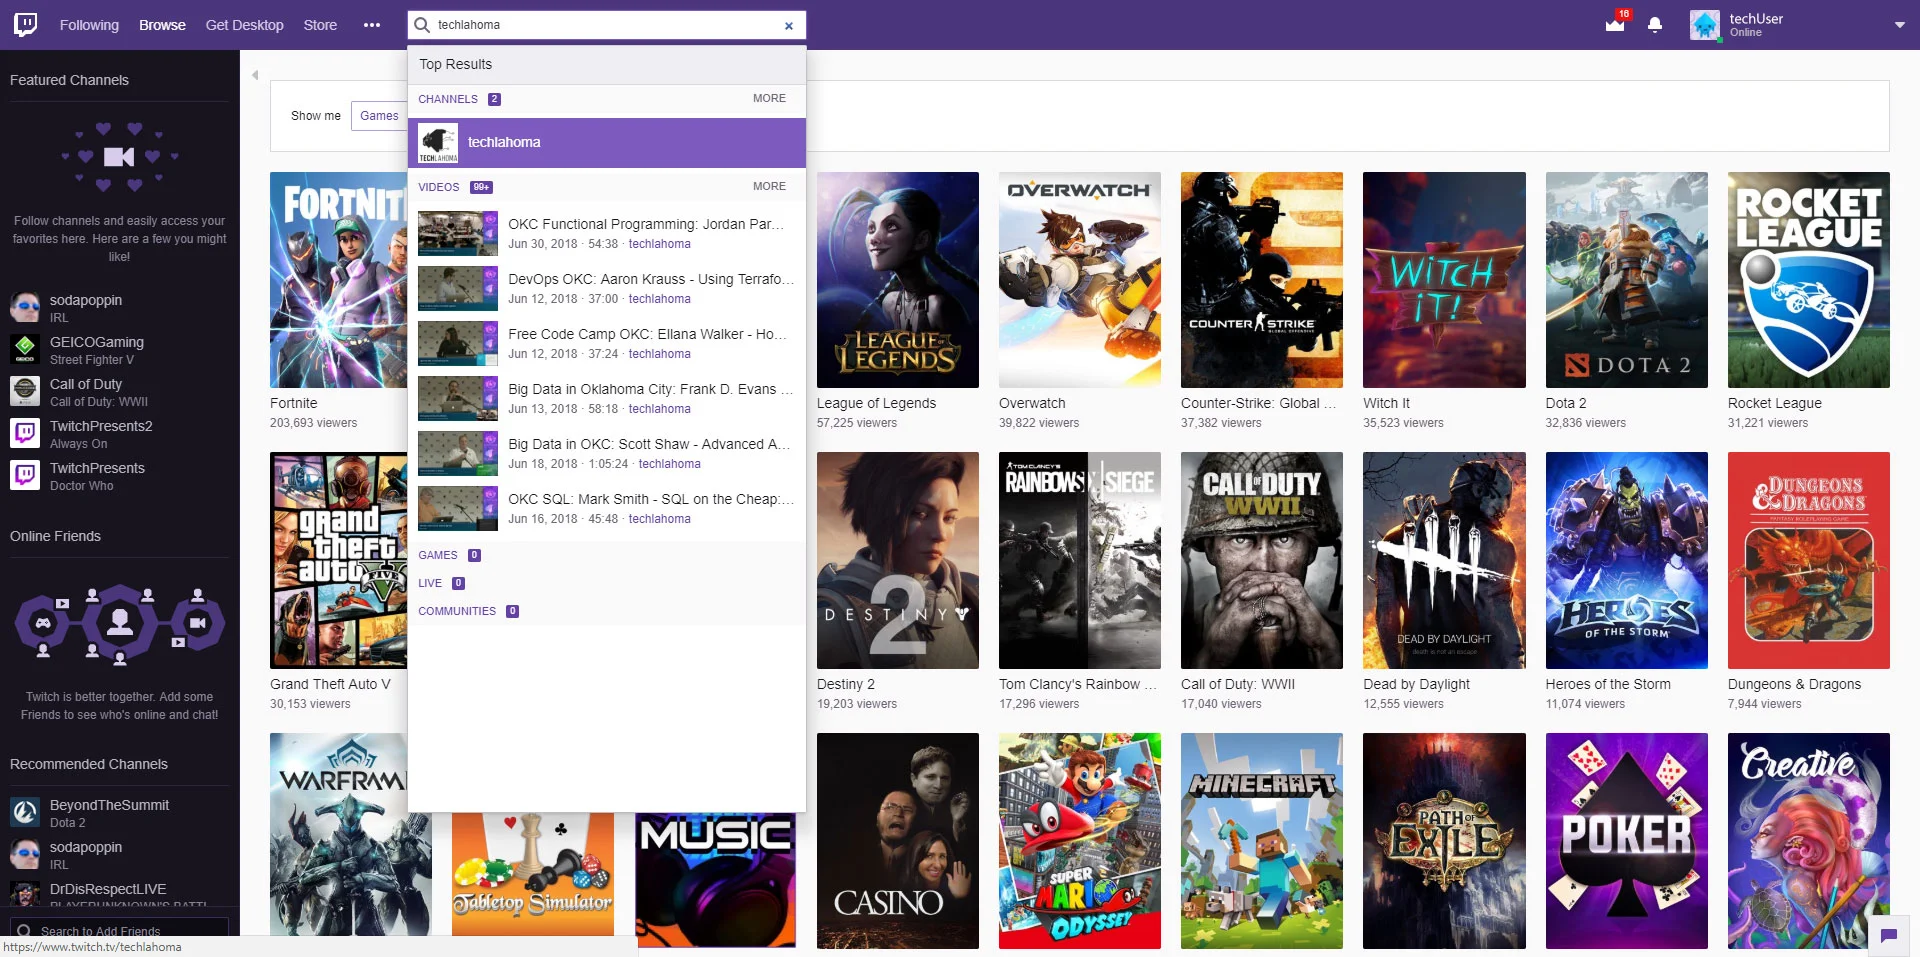
Task: Open the Casino category cover
Action: coord(898,841)
